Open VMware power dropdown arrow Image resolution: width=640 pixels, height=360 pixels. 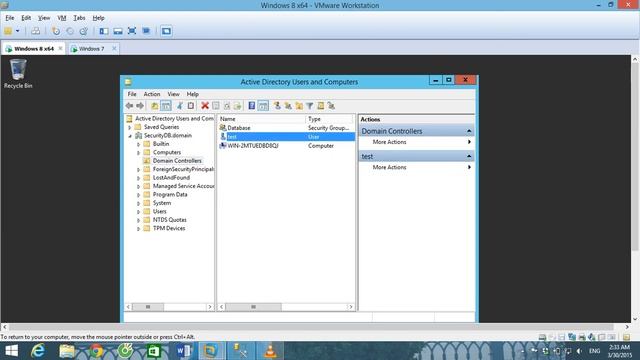pos(18,31)
